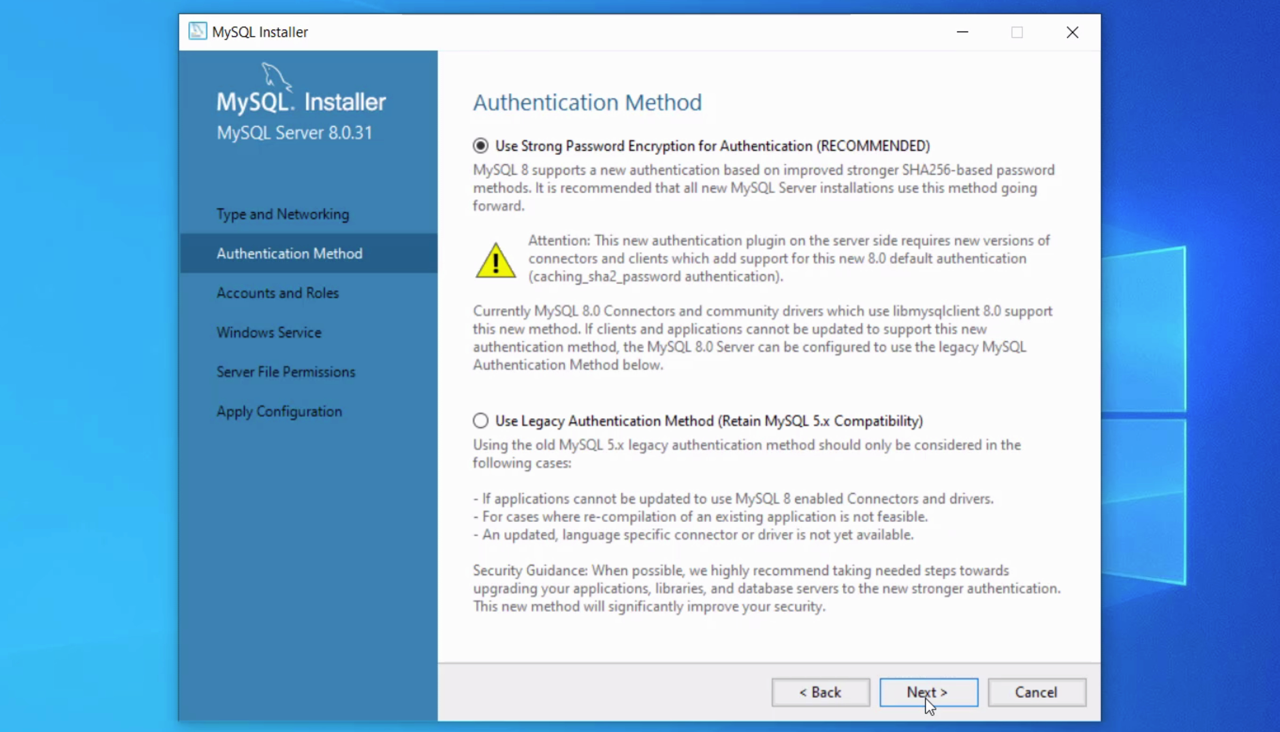Viewport: 1280px width, 732px height.
Task: Open the Windows Service step
Action: click(269, 332)
